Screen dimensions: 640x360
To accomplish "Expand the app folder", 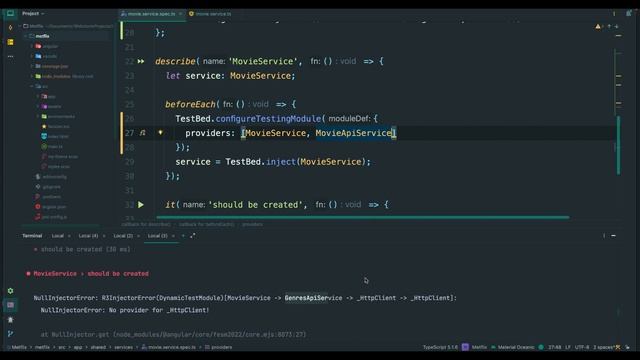I will [x=38, y=96].
